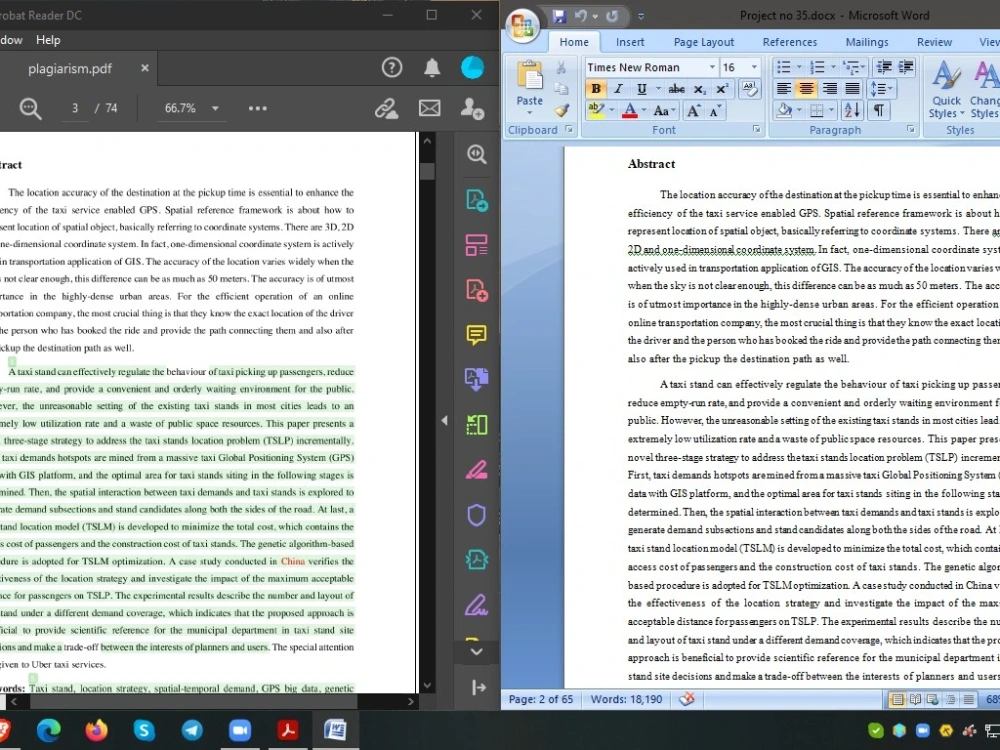This screenshot has height=750, width=1000.
Task: Save document from Quick Access Toolbar
Action: pos(559,16)
